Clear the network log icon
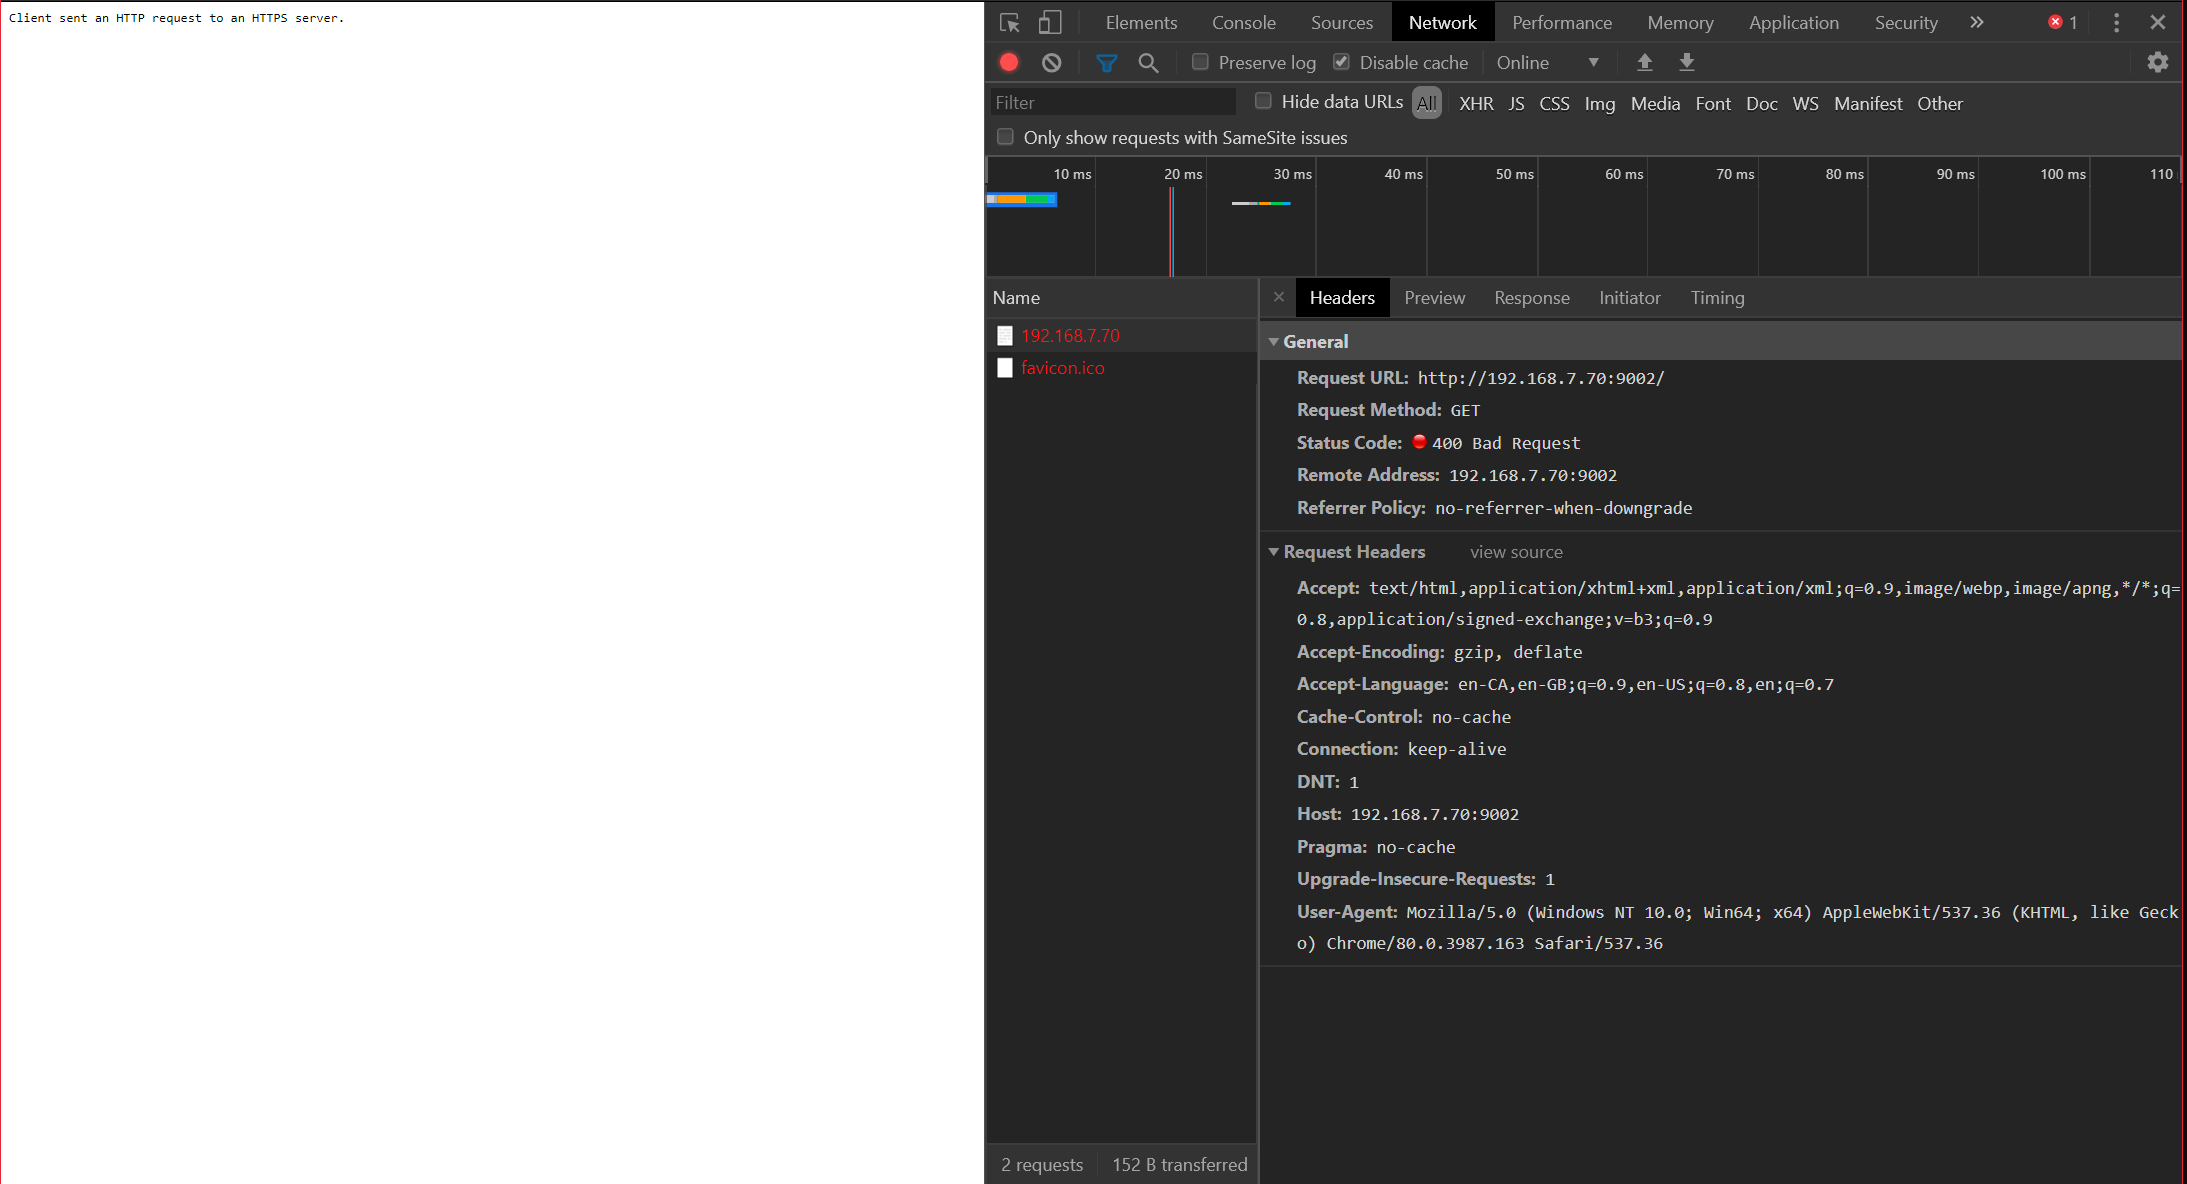This screenshot has height=1184, width=2187. tap(1051, 62)
